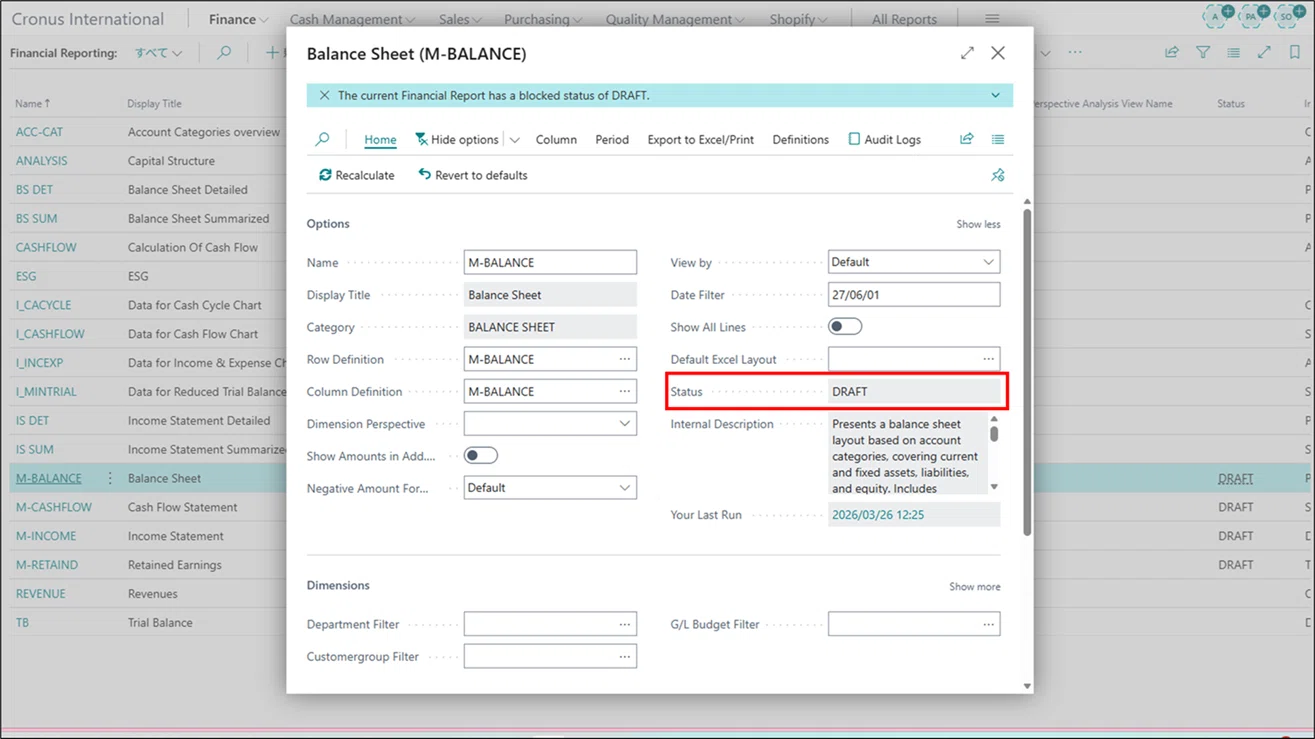The image size is (1315, 739).
Task: Show row options for M-BALANCE
Action: pyautogui.click(x=110, y=478)
